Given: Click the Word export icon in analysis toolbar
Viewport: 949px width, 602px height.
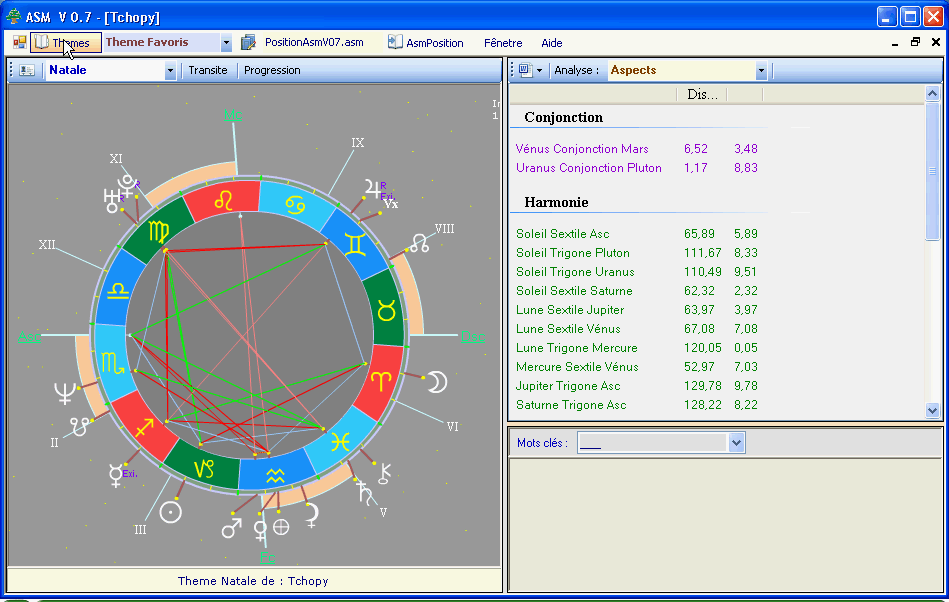Looking at the screenshot, I should pyautogui.click(x=525, y=70).
